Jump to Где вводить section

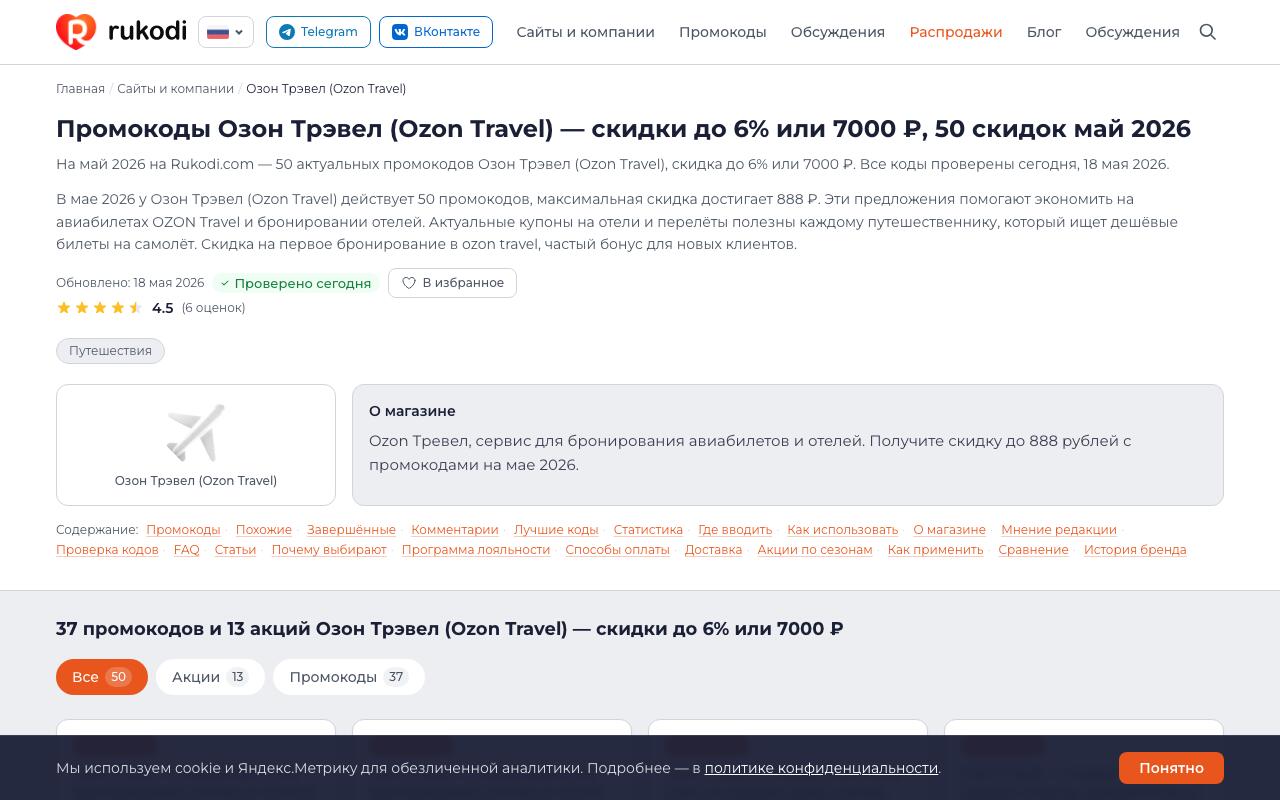(735, 530)
